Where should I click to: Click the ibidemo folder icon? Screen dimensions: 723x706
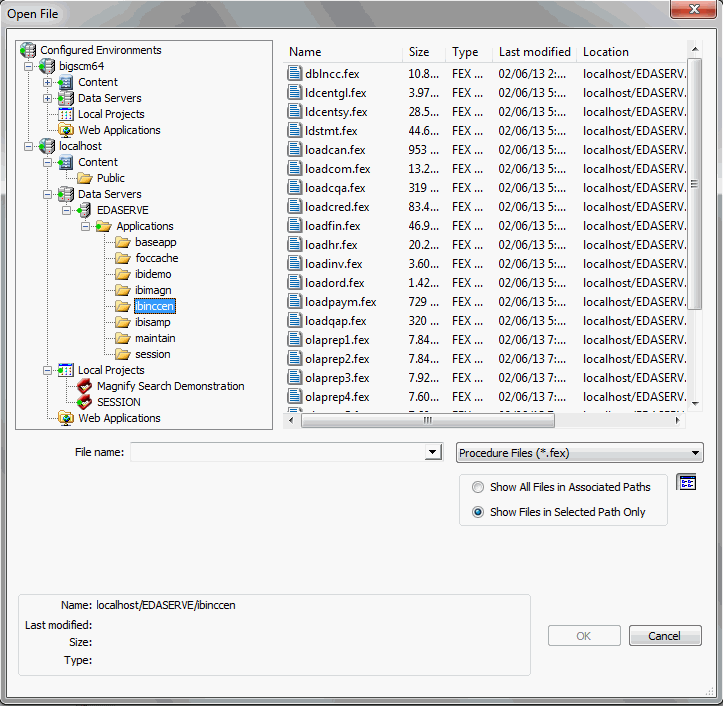click(123, 274)
